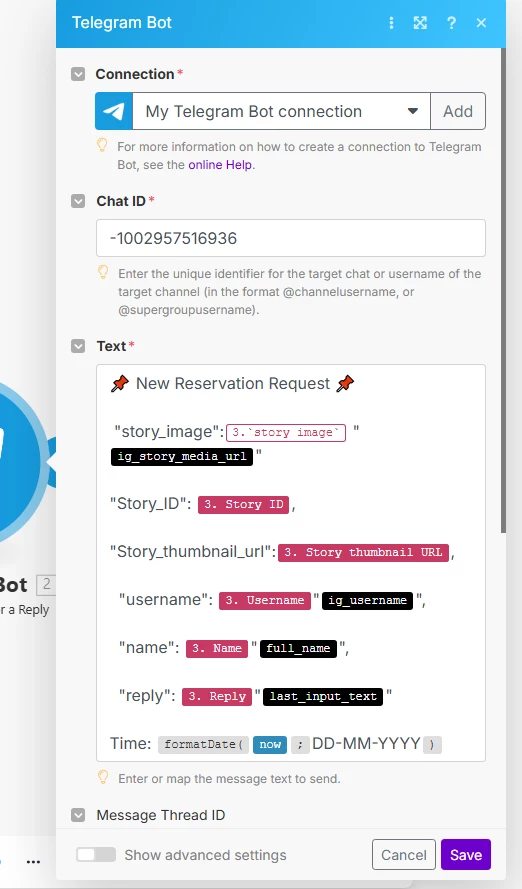The height and width of the screenshot is (889, 522).
Task: Collapse the Message Thread ID section toggle
Action: (78, 815)
